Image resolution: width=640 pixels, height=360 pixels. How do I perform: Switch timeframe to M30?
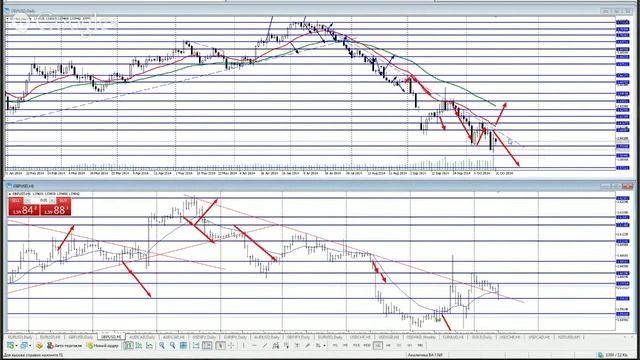point(367,345)
